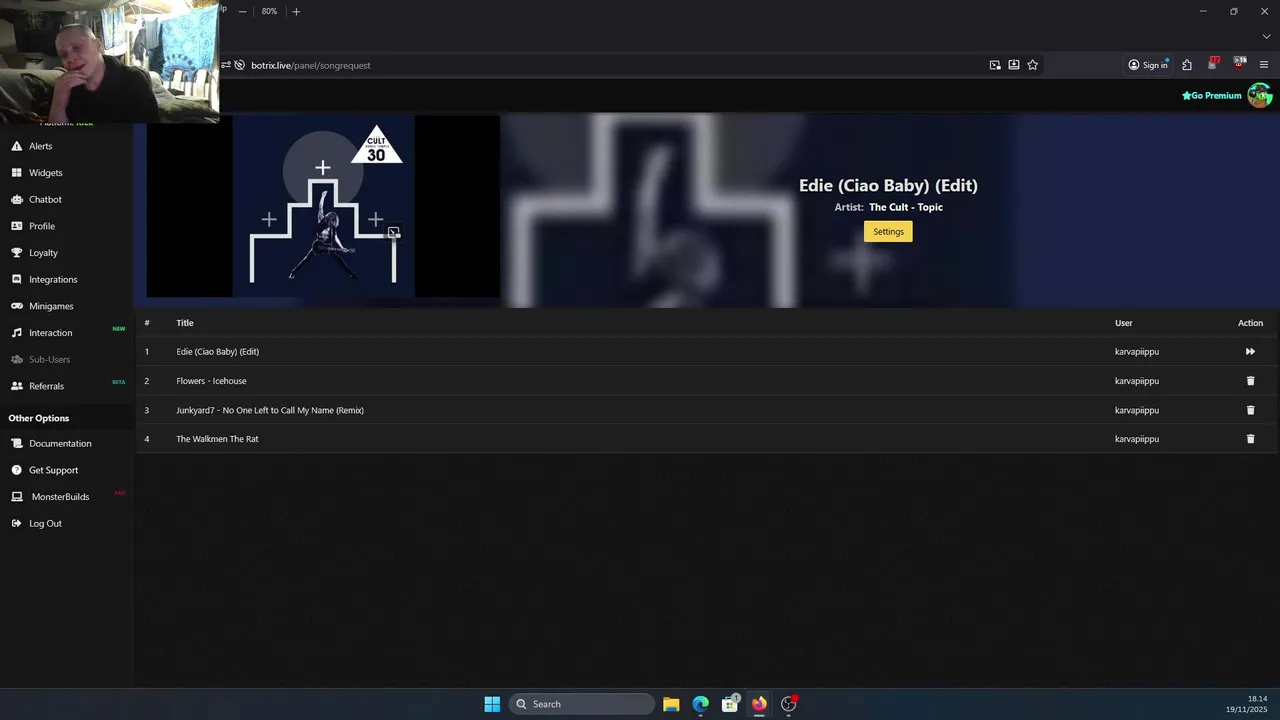Open the Windows Start menu
Viewport: 1280px width, 720px height.
coord(492,704)
